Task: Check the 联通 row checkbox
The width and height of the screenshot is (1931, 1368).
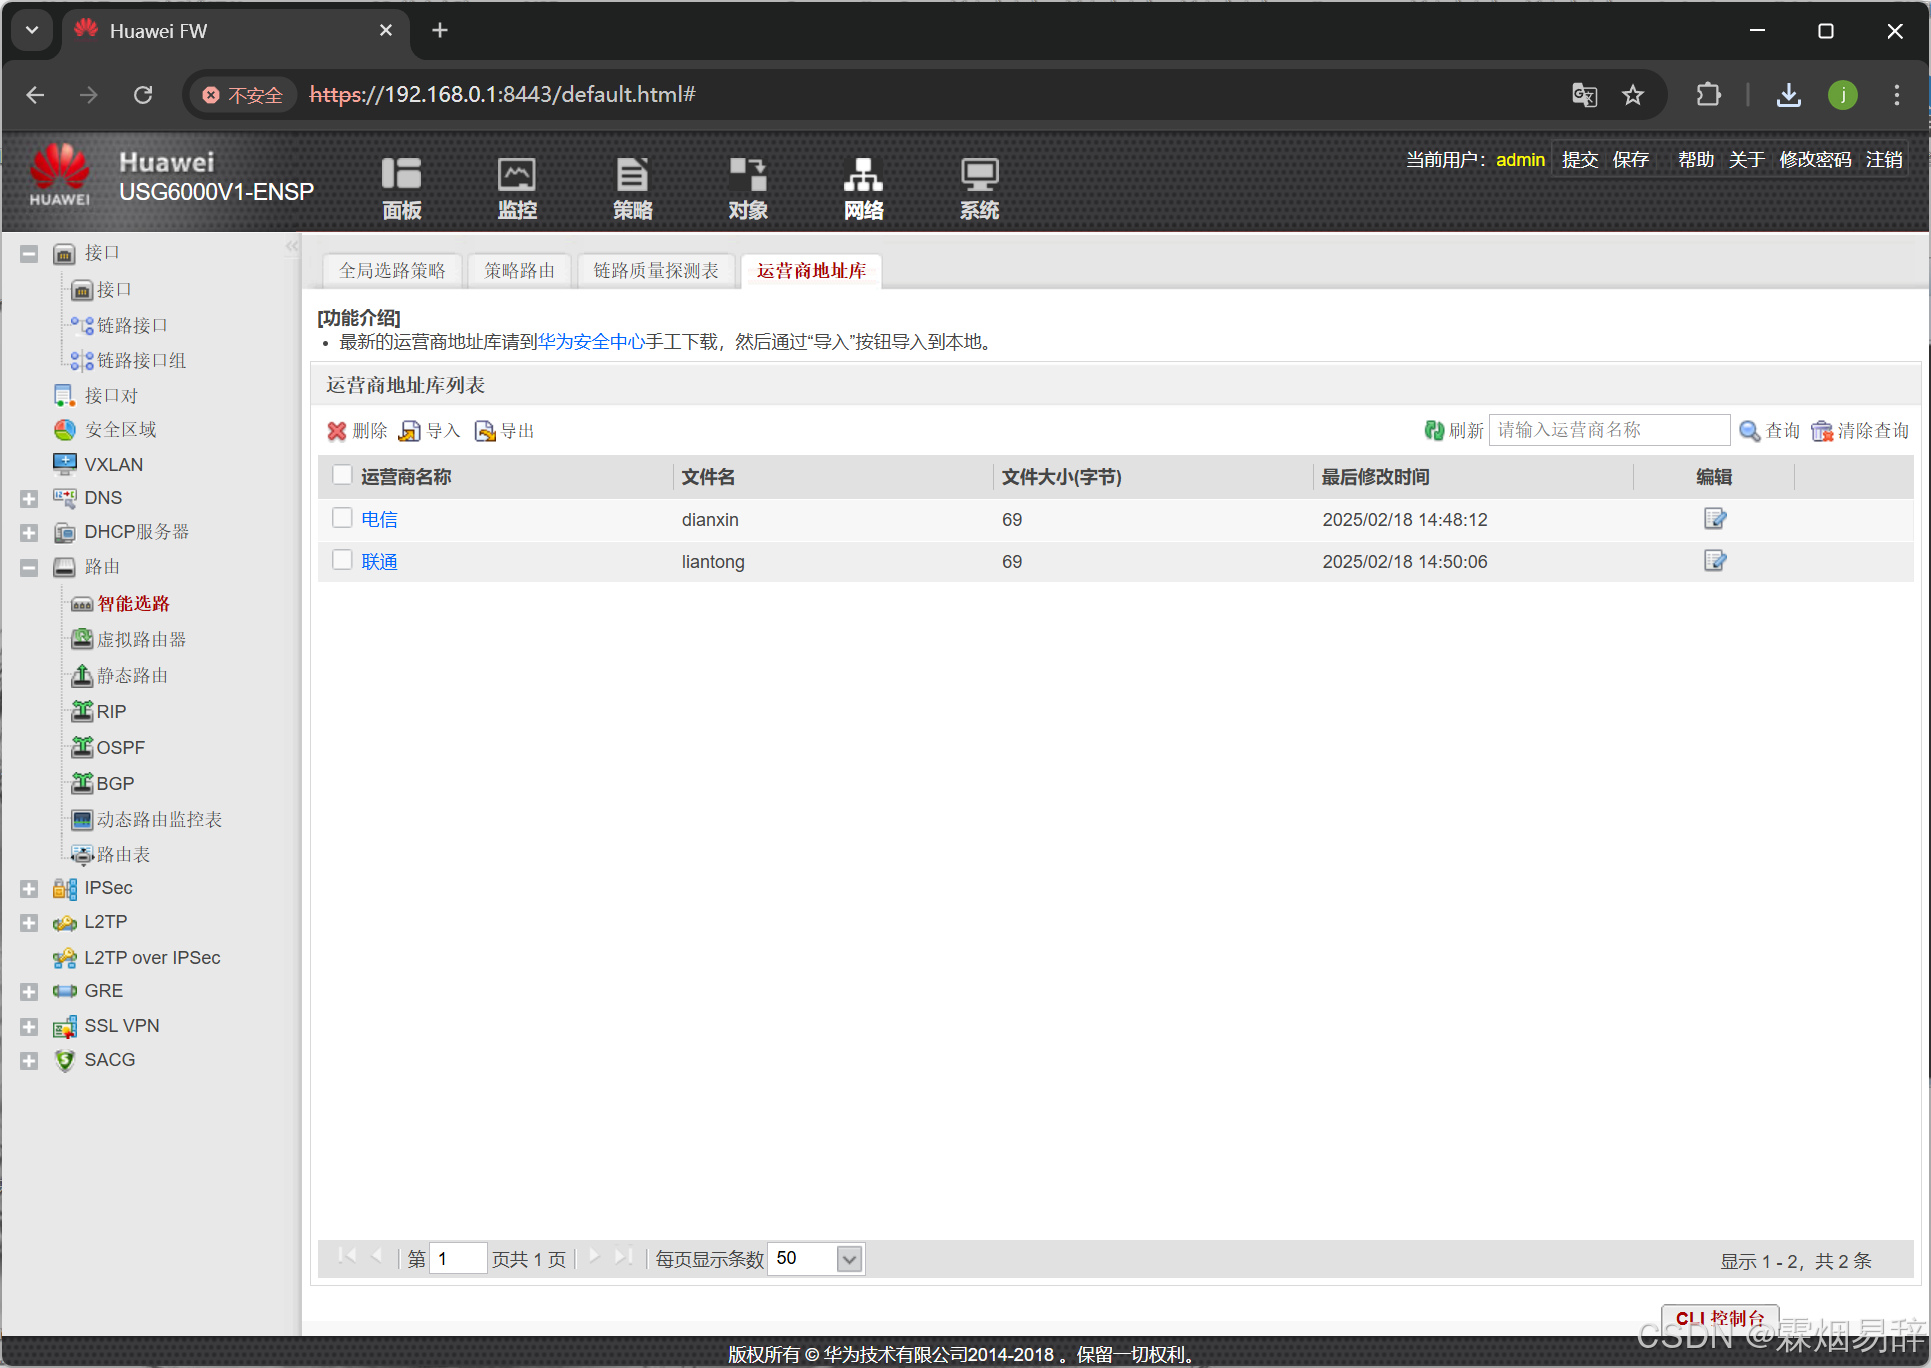Action: 342,560
